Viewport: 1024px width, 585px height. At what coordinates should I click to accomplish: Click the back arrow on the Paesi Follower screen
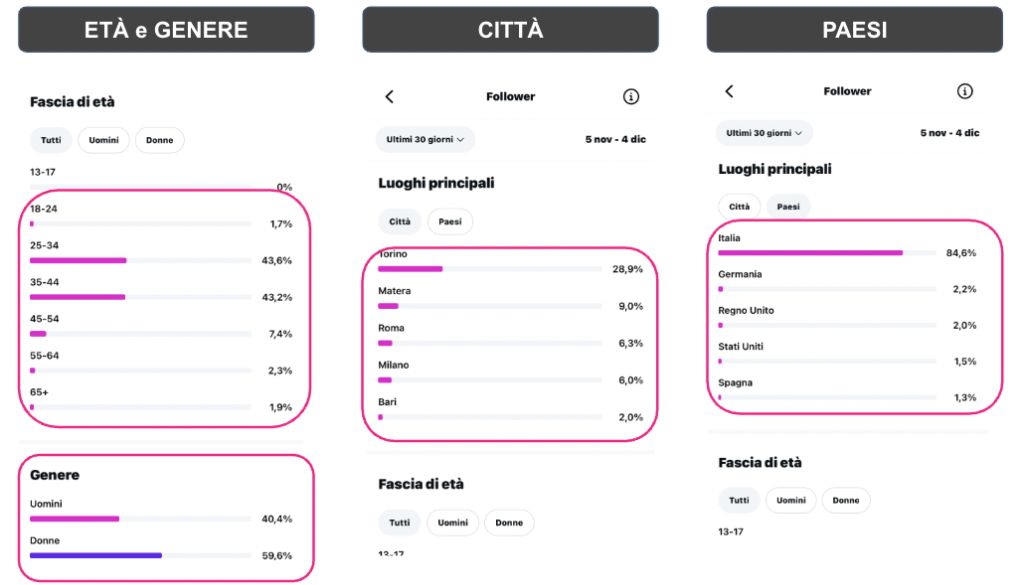tap(727, 91)
